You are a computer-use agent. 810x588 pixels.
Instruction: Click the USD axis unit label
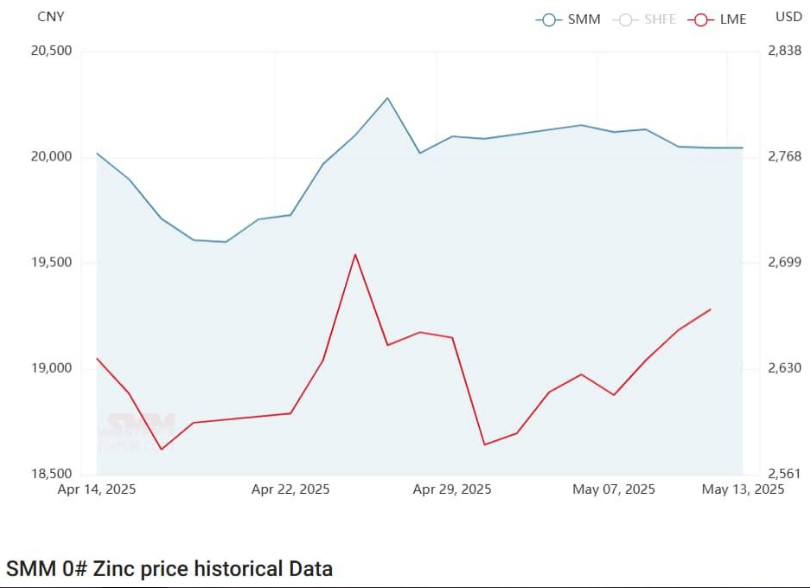coord(789,17)
